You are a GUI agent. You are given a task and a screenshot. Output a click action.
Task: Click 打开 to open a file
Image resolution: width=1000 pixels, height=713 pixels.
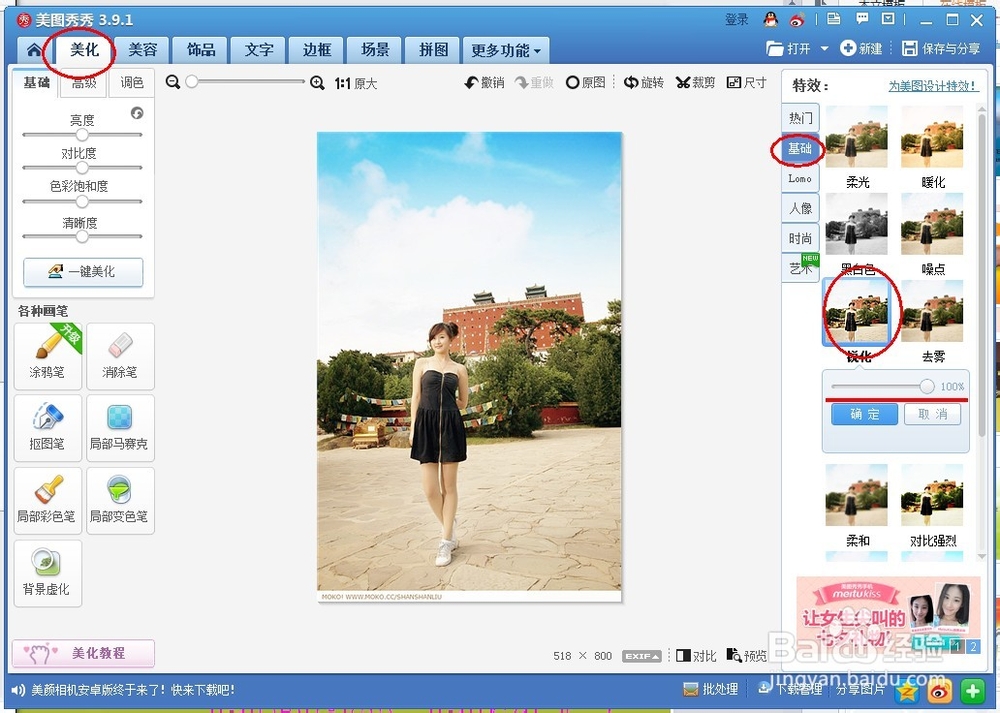click(x=788, y=48)
